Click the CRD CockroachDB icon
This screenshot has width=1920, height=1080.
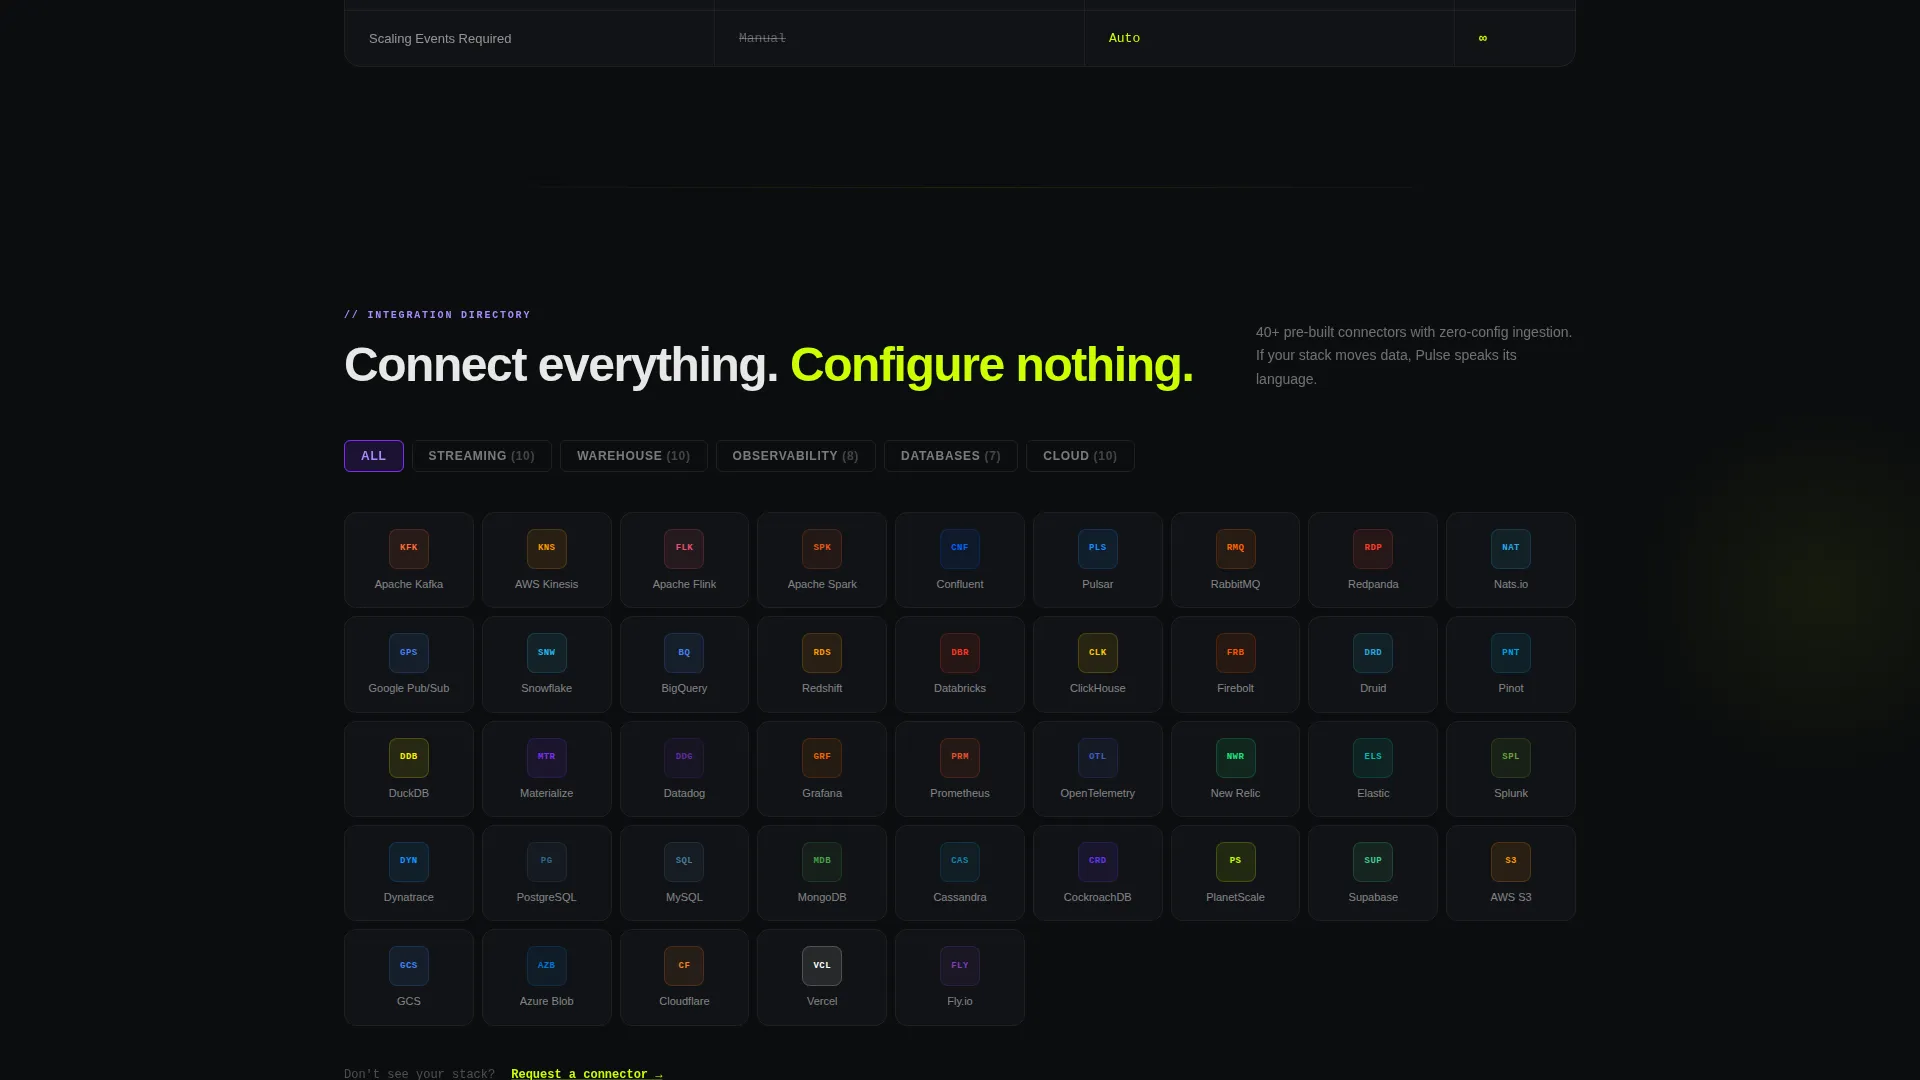point(1098,861)
